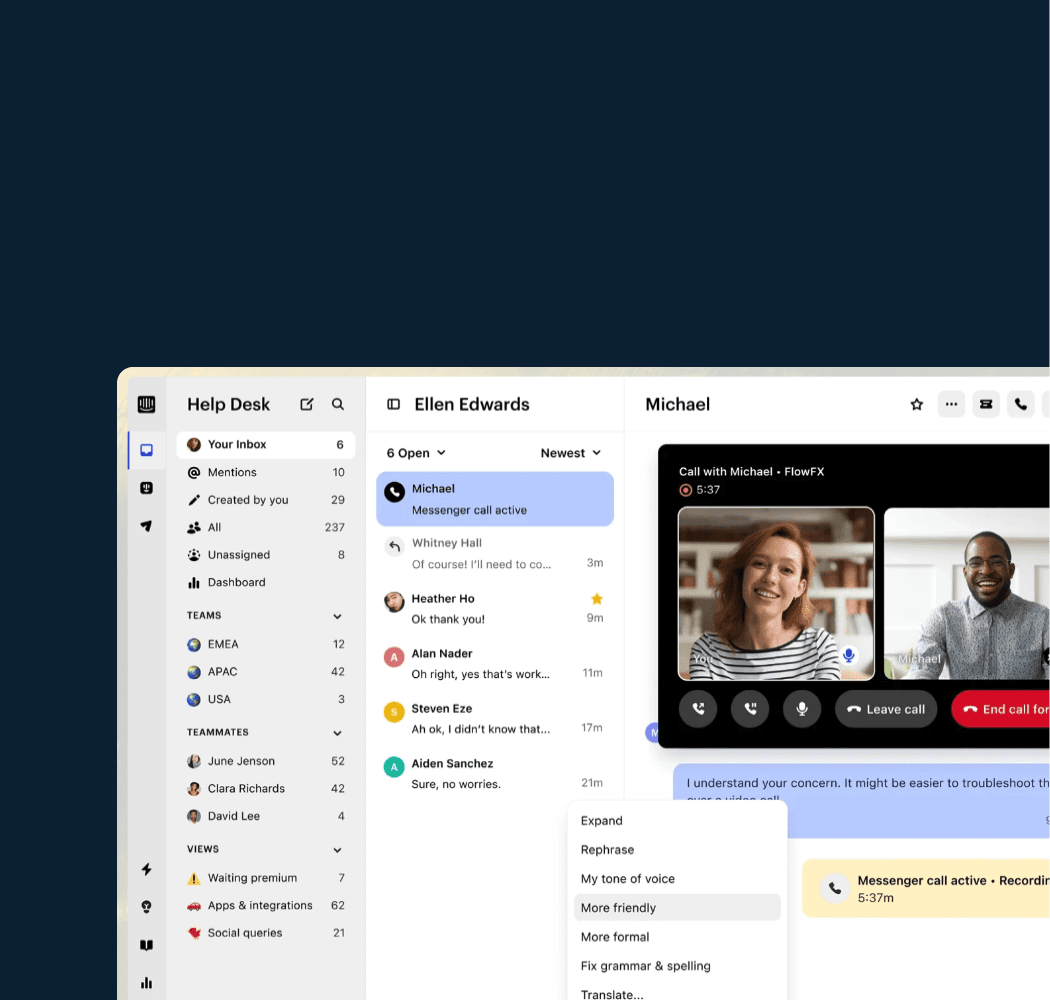Open Created by you inbox

tap(265, 500)
